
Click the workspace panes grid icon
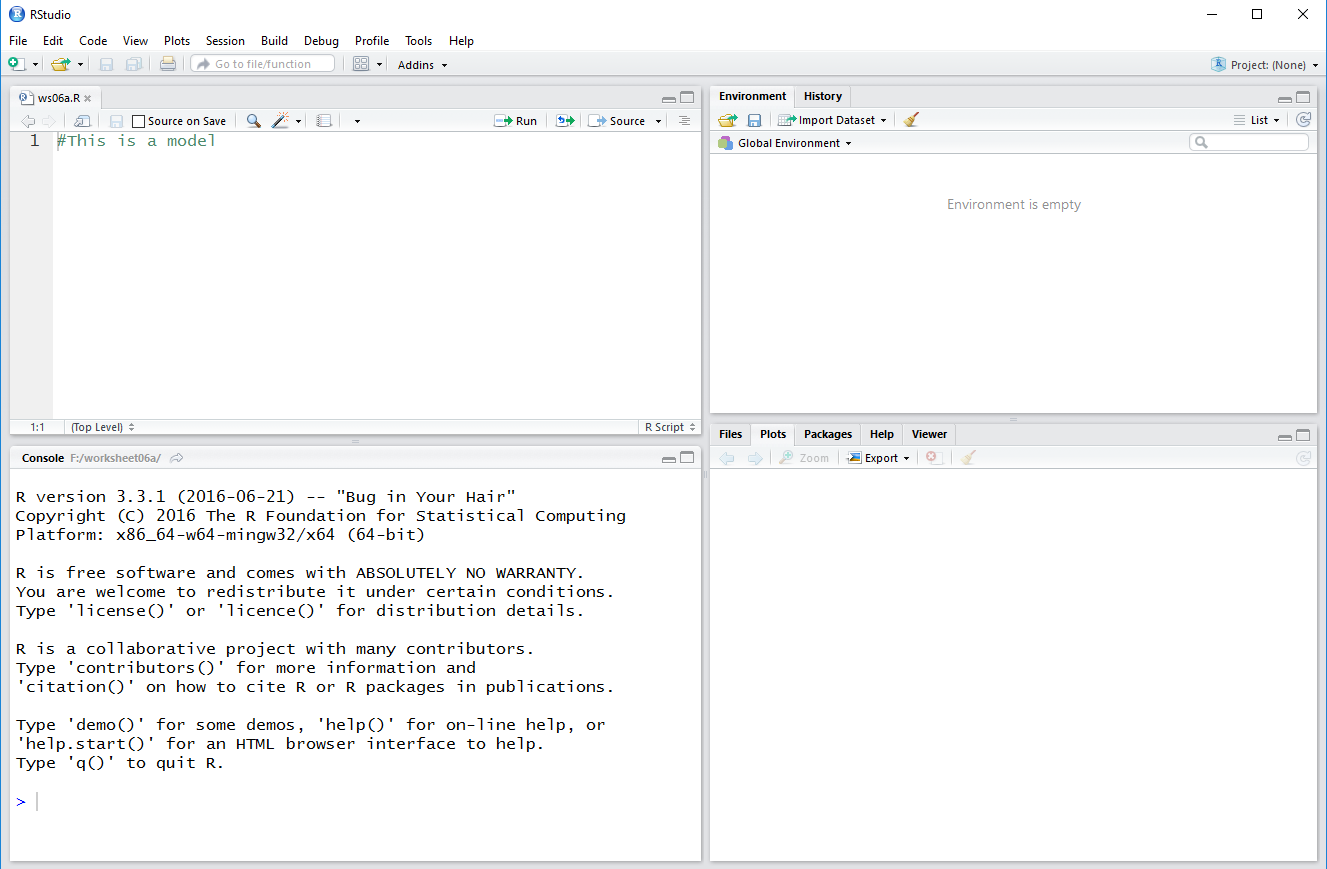[x=361, y=64]
